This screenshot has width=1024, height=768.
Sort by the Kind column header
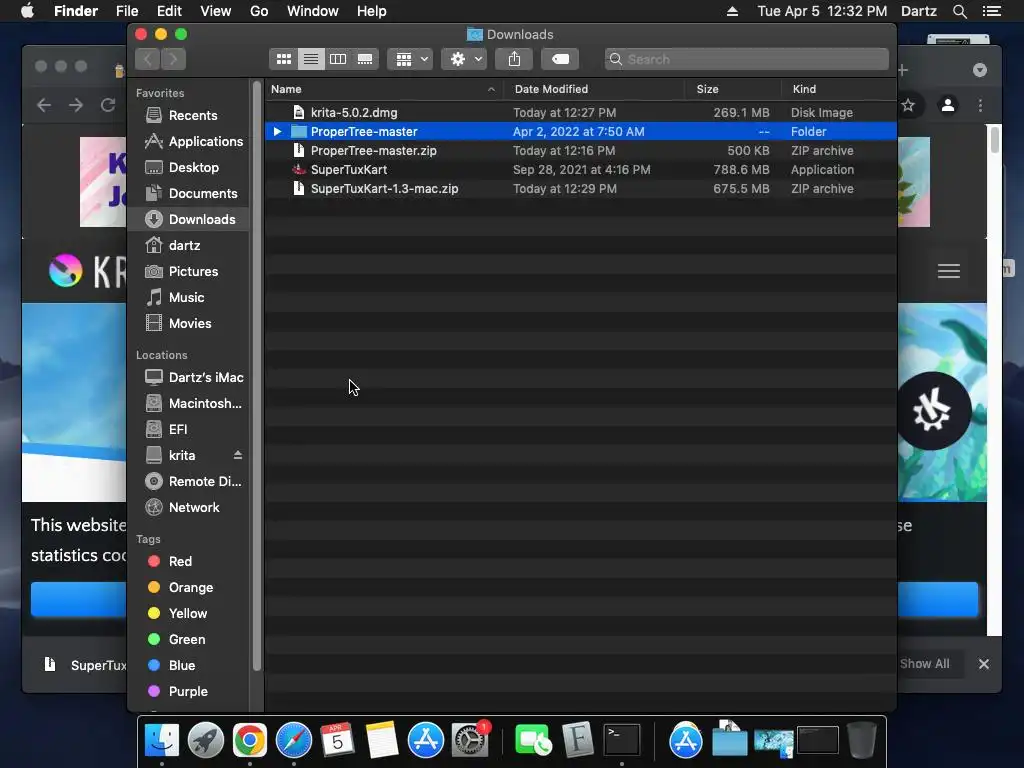pos(839,89)
